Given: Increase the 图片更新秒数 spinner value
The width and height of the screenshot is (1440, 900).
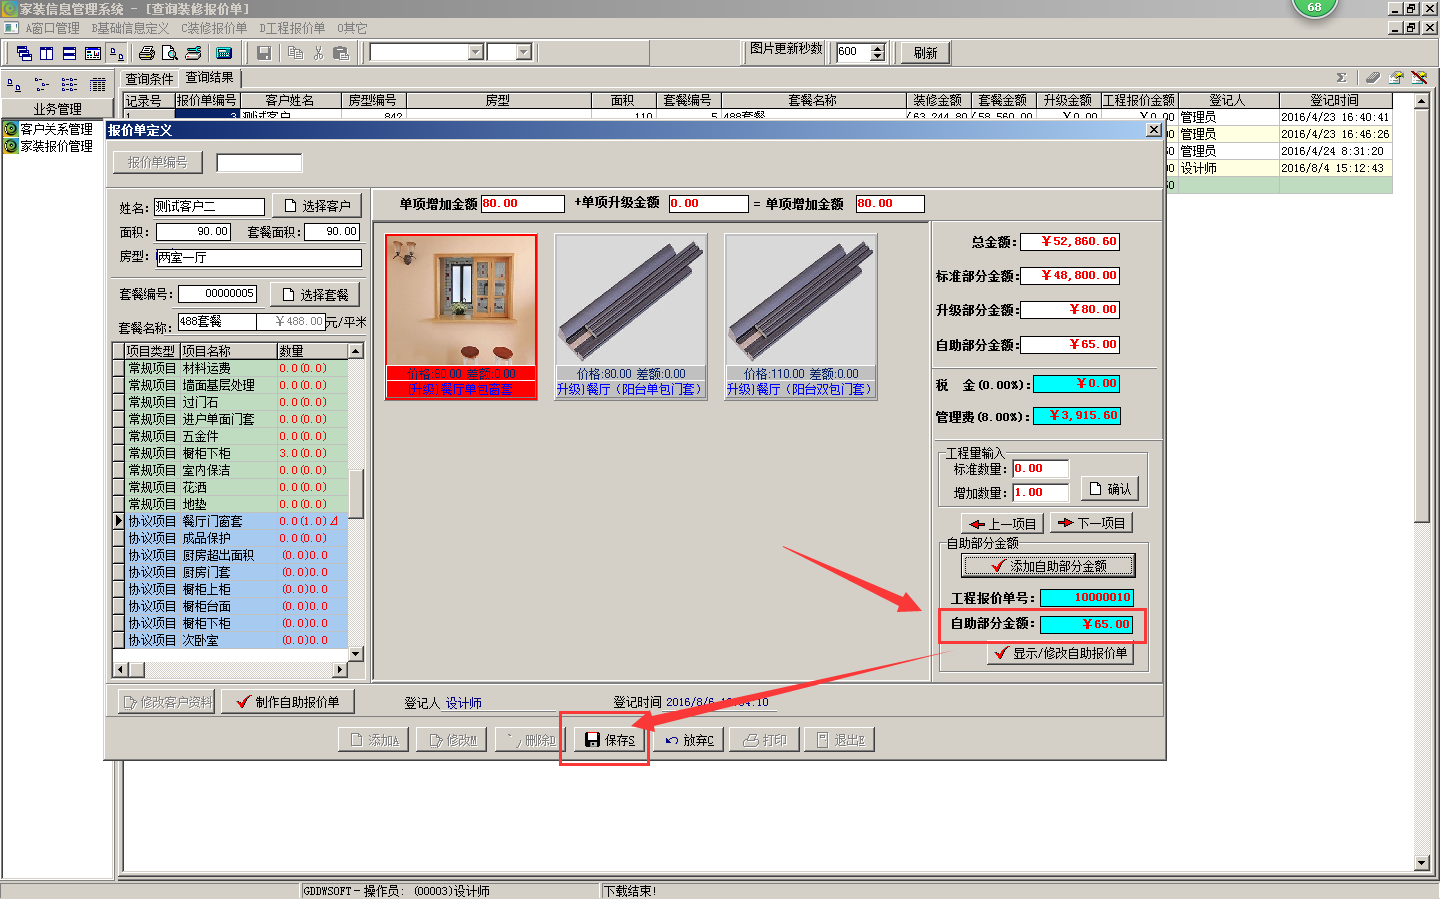Looking at the screenshot, I should (878, 48).
